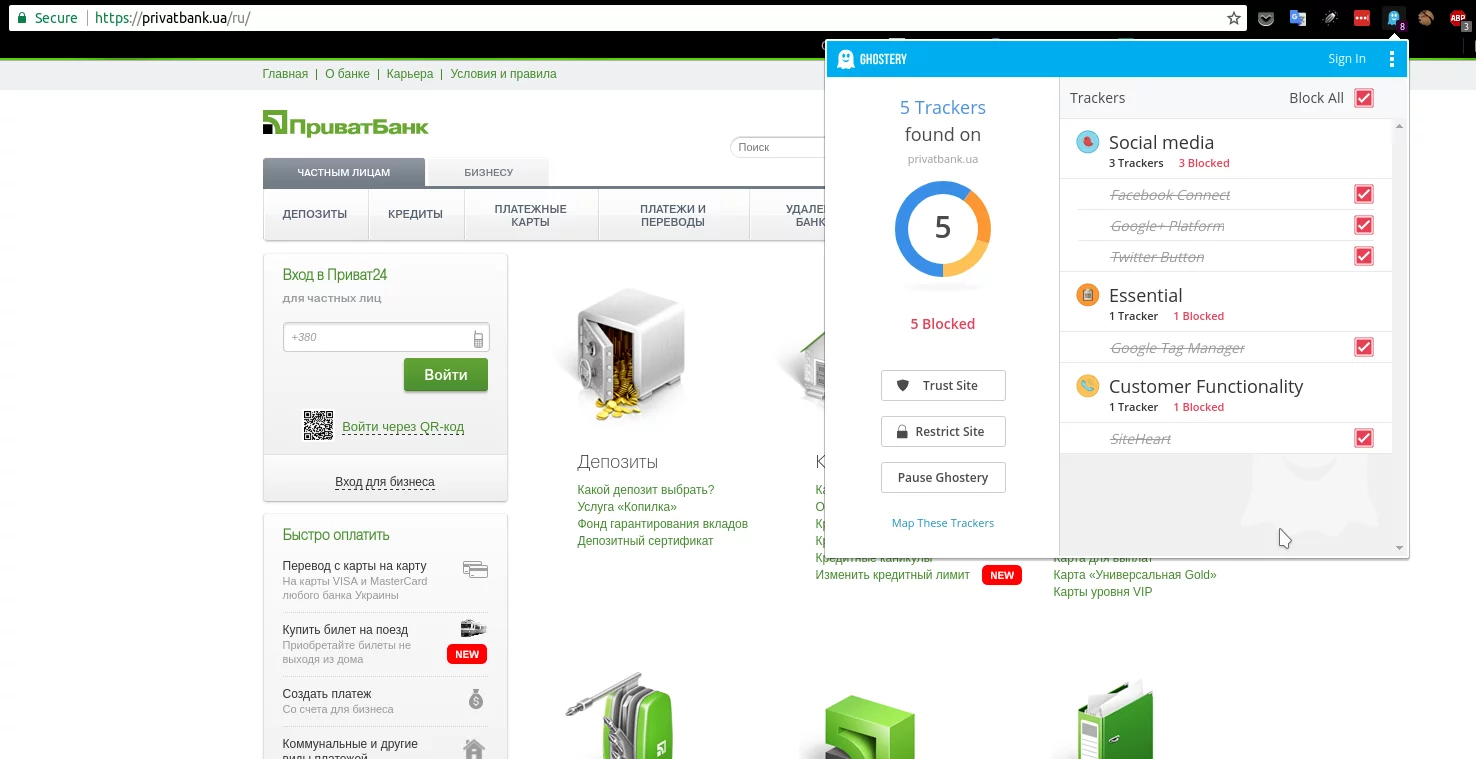Switch to the БИЗНЕСУ tab
1476x759 pixels.
coord(488,173)
